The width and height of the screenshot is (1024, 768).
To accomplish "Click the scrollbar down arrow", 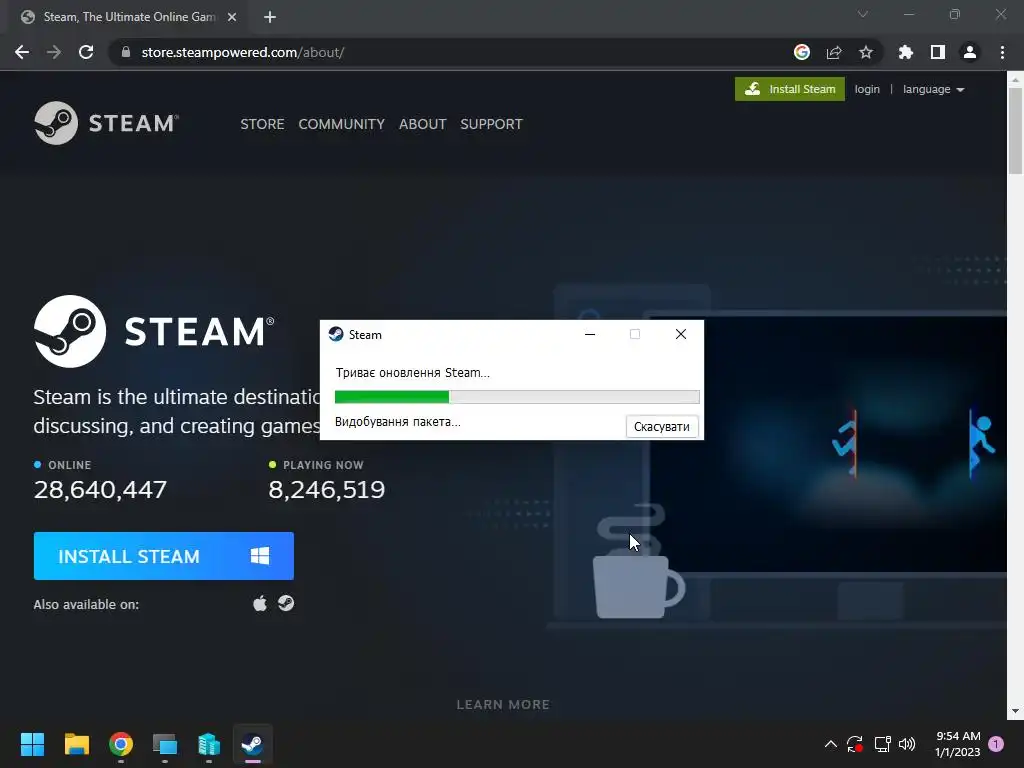I will [1015, 711].
